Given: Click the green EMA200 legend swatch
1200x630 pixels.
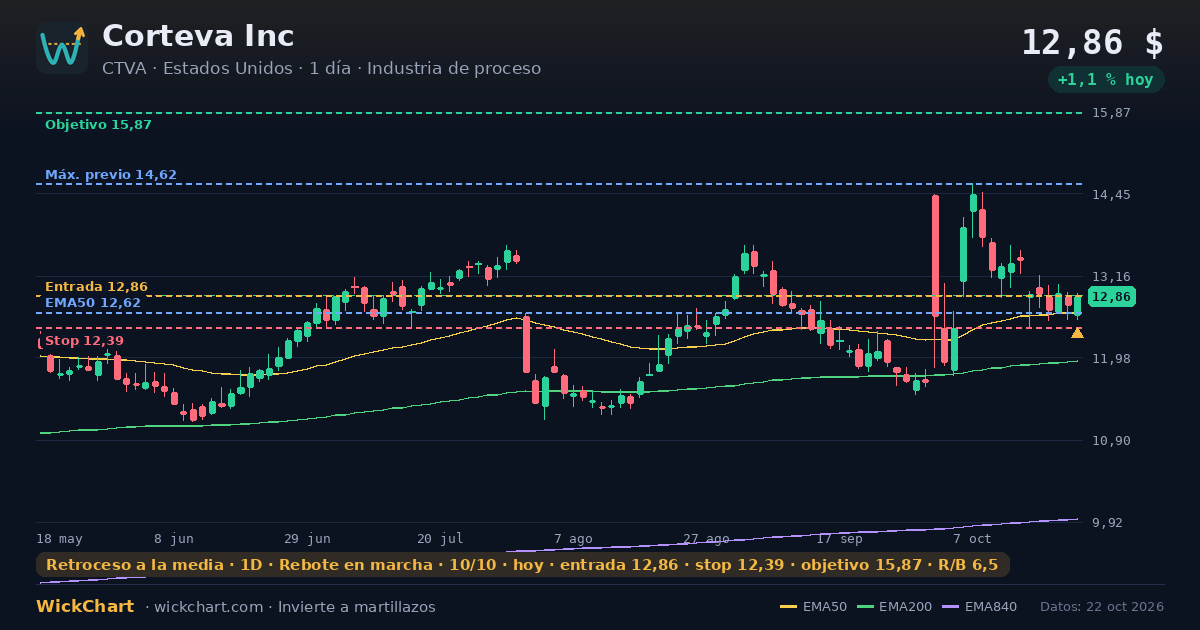Looking at the screenshot, I should [x=866, y=607].
